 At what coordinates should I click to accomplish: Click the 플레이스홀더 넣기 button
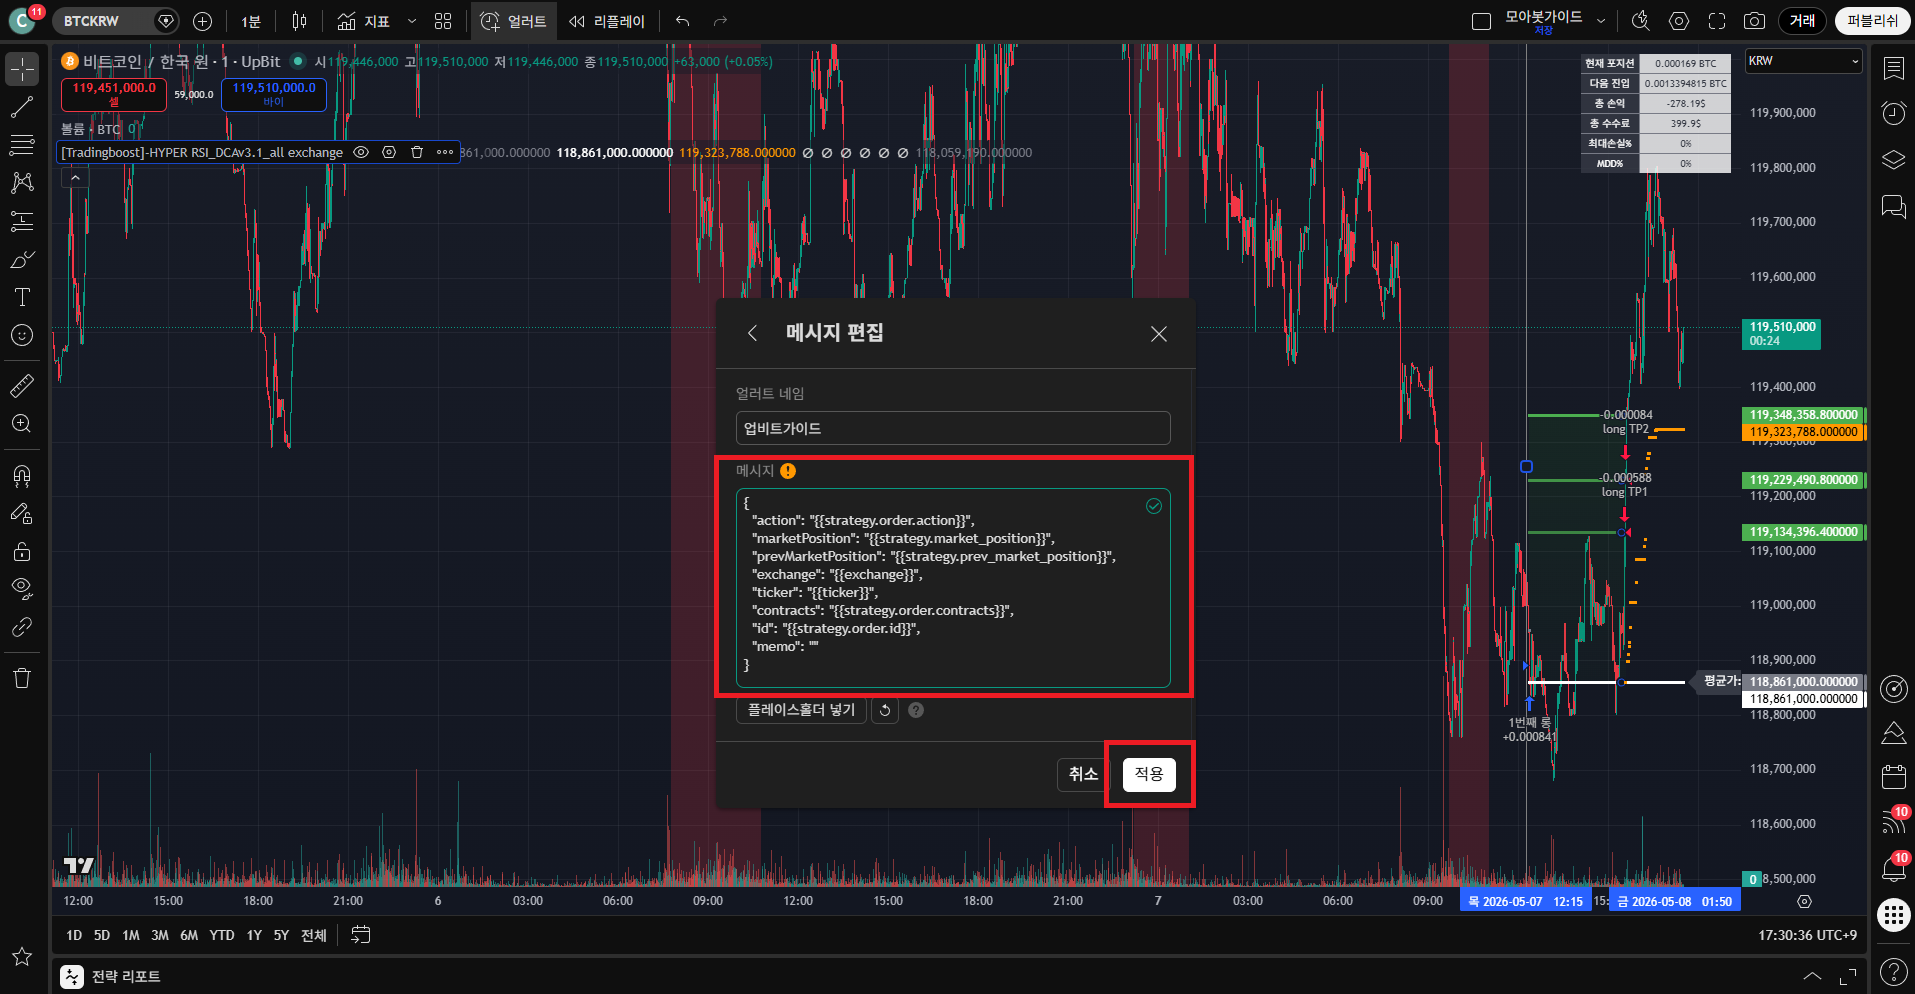(801, 710)
